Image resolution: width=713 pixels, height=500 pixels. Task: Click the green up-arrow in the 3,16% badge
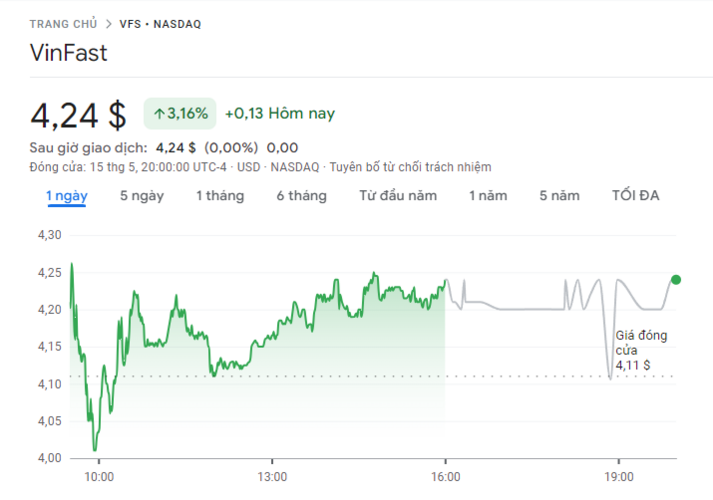(158, 114)
